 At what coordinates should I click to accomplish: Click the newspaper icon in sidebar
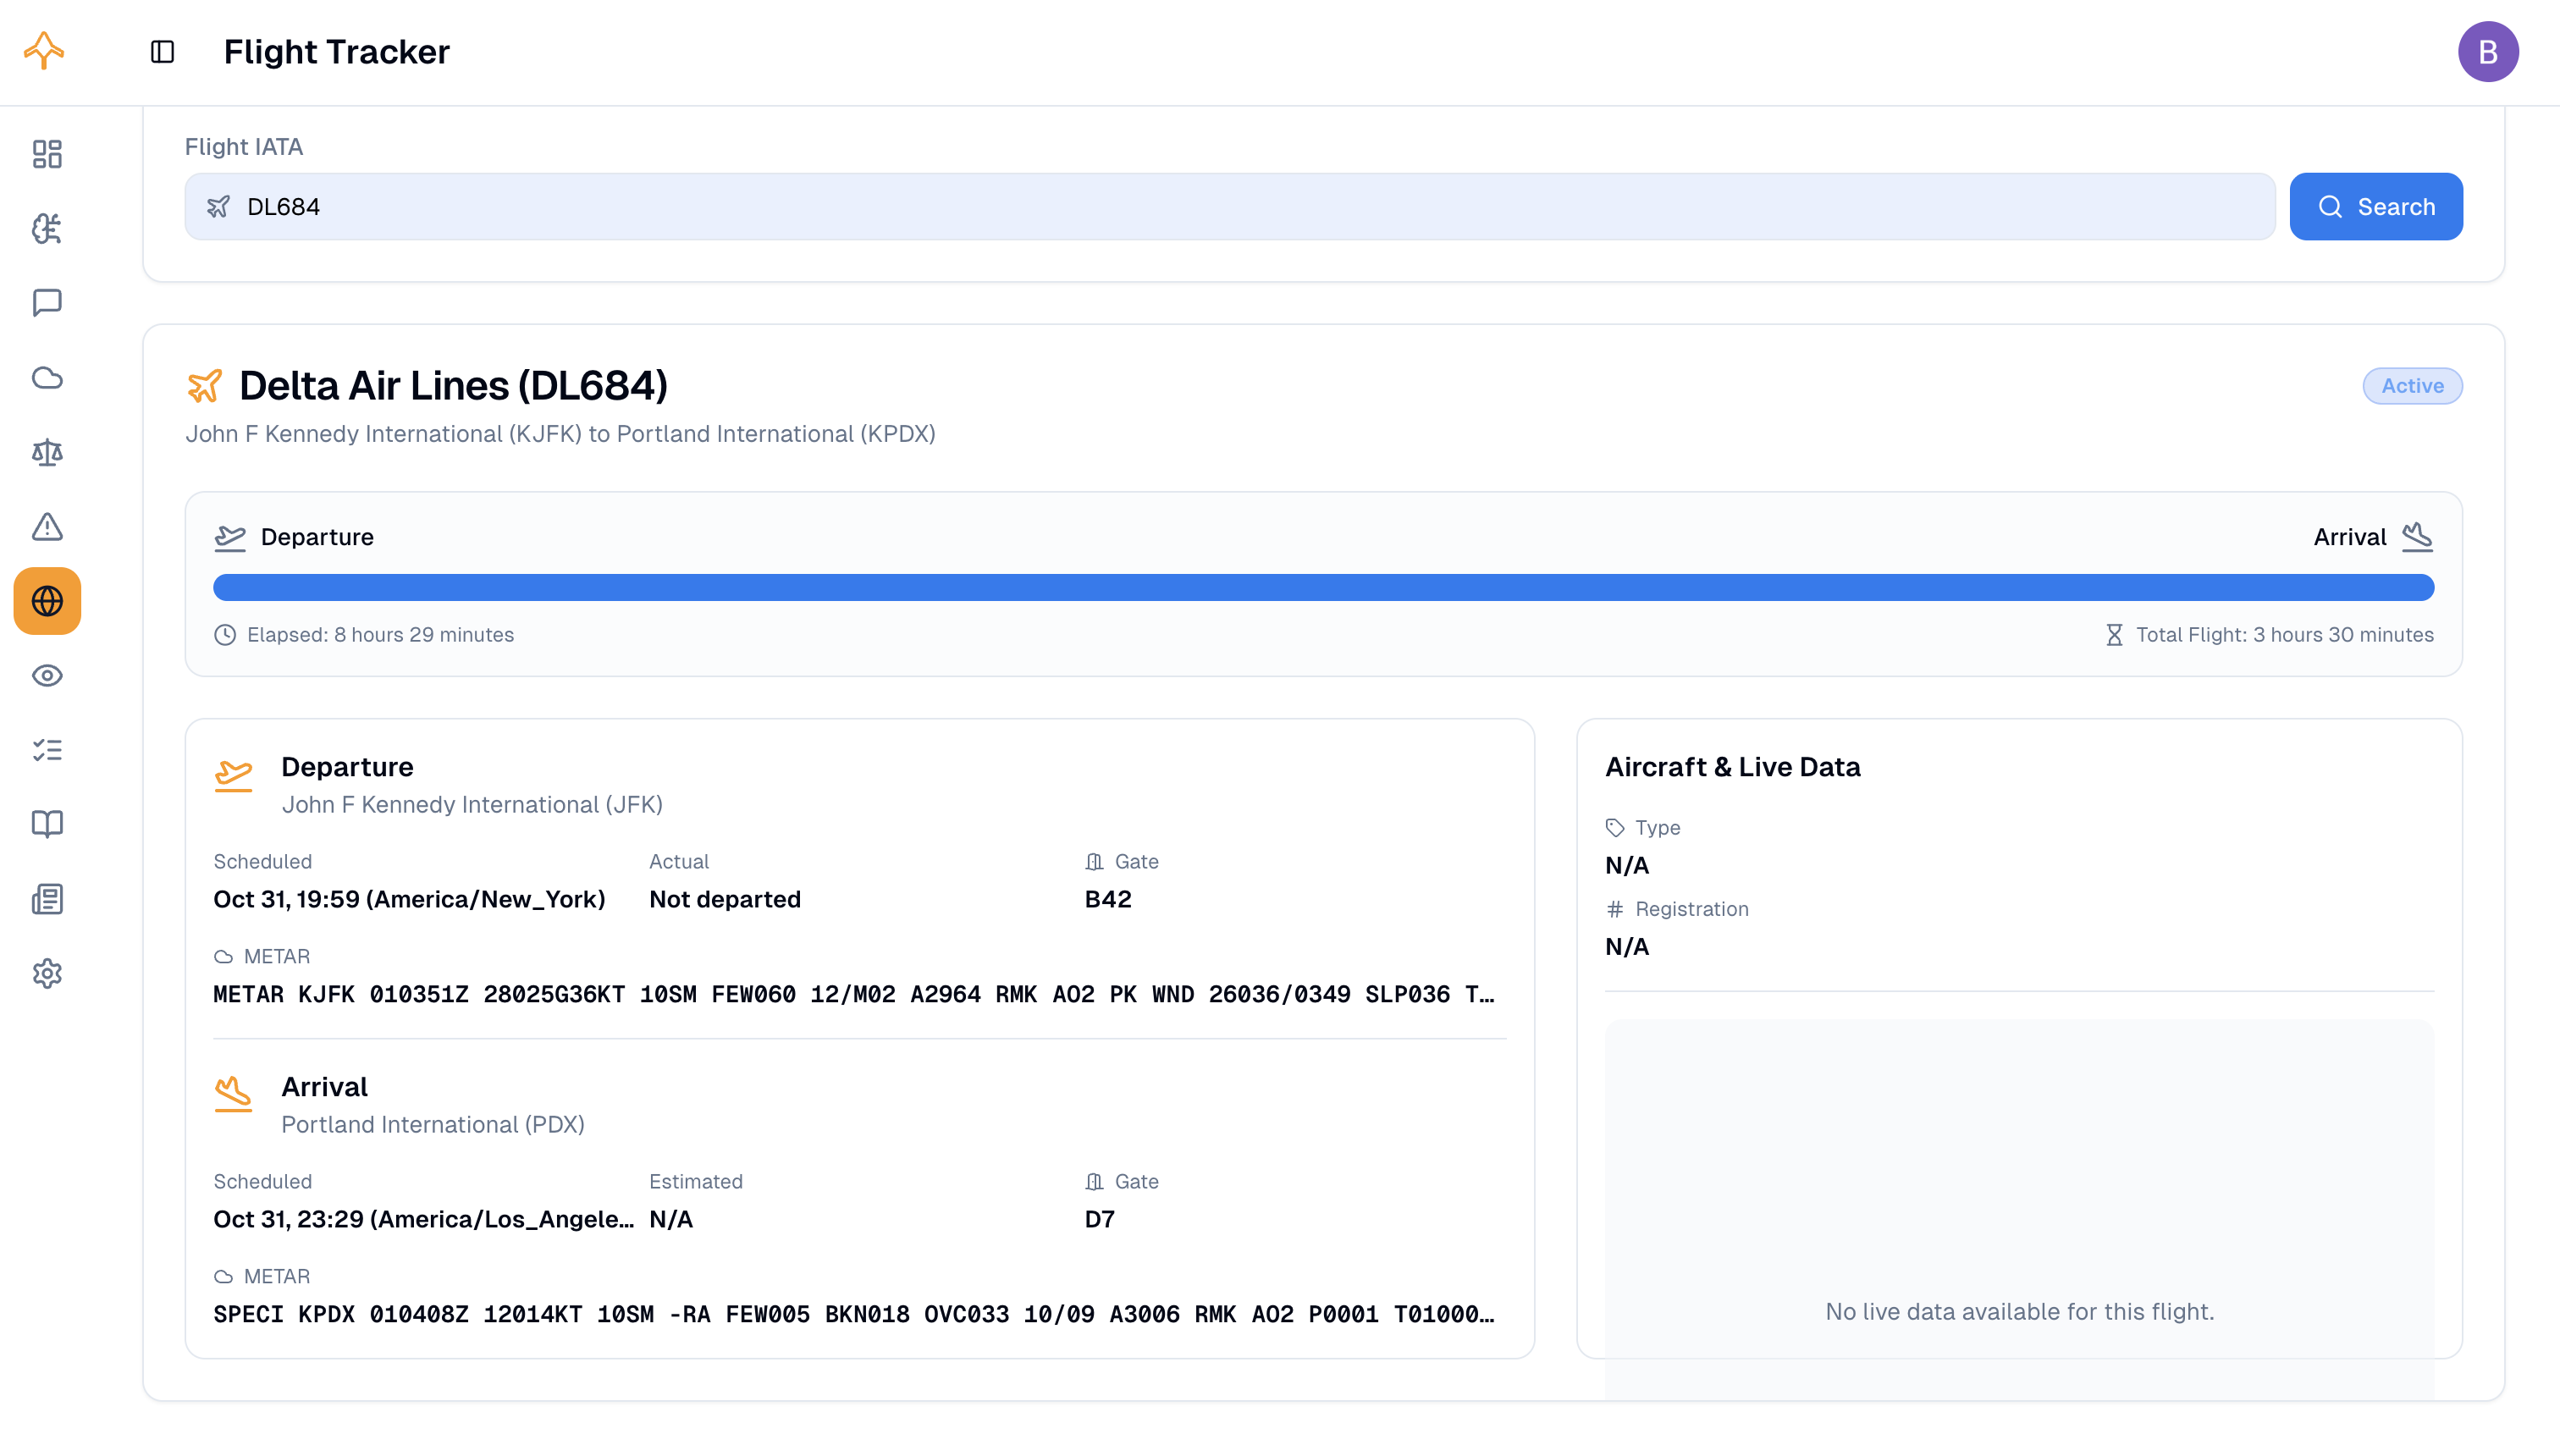click(47, 899)
